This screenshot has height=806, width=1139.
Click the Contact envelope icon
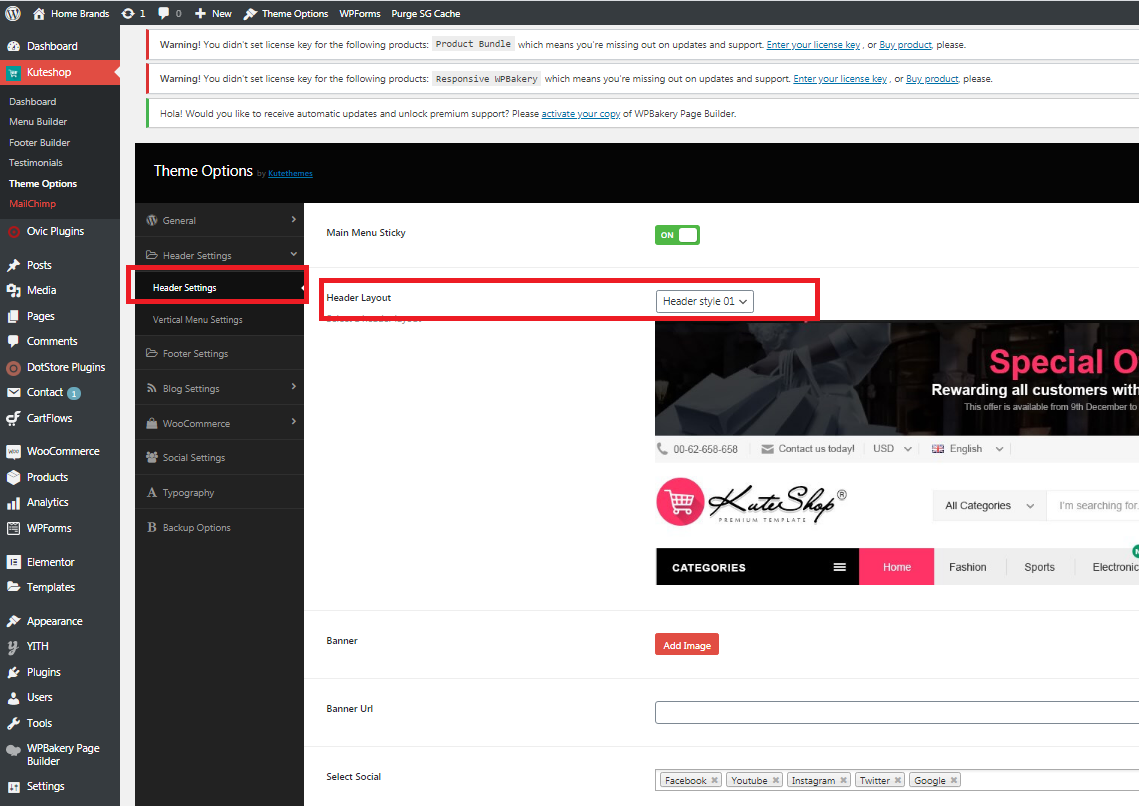13,392
